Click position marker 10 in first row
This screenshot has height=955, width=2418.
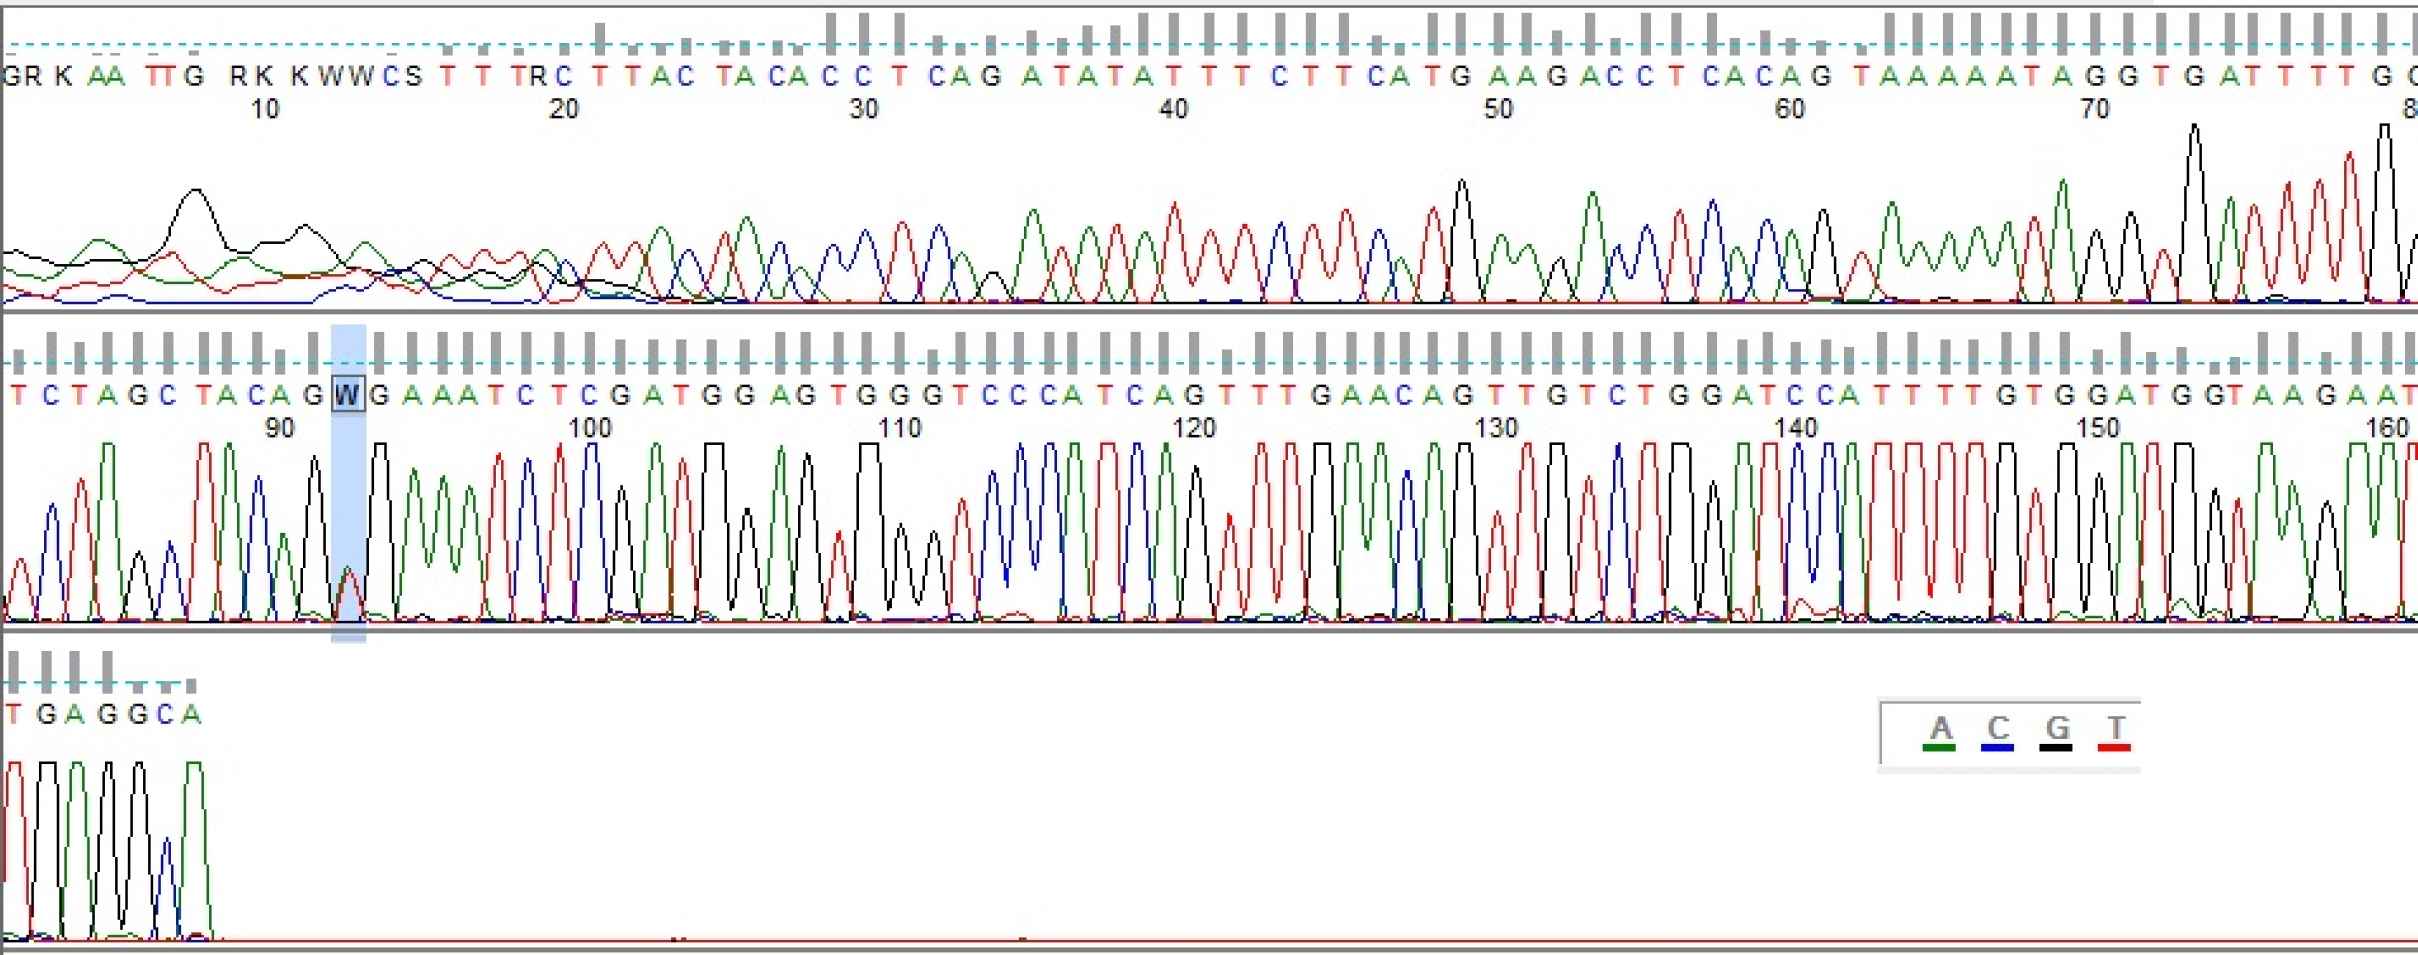(x=264, y=109)
